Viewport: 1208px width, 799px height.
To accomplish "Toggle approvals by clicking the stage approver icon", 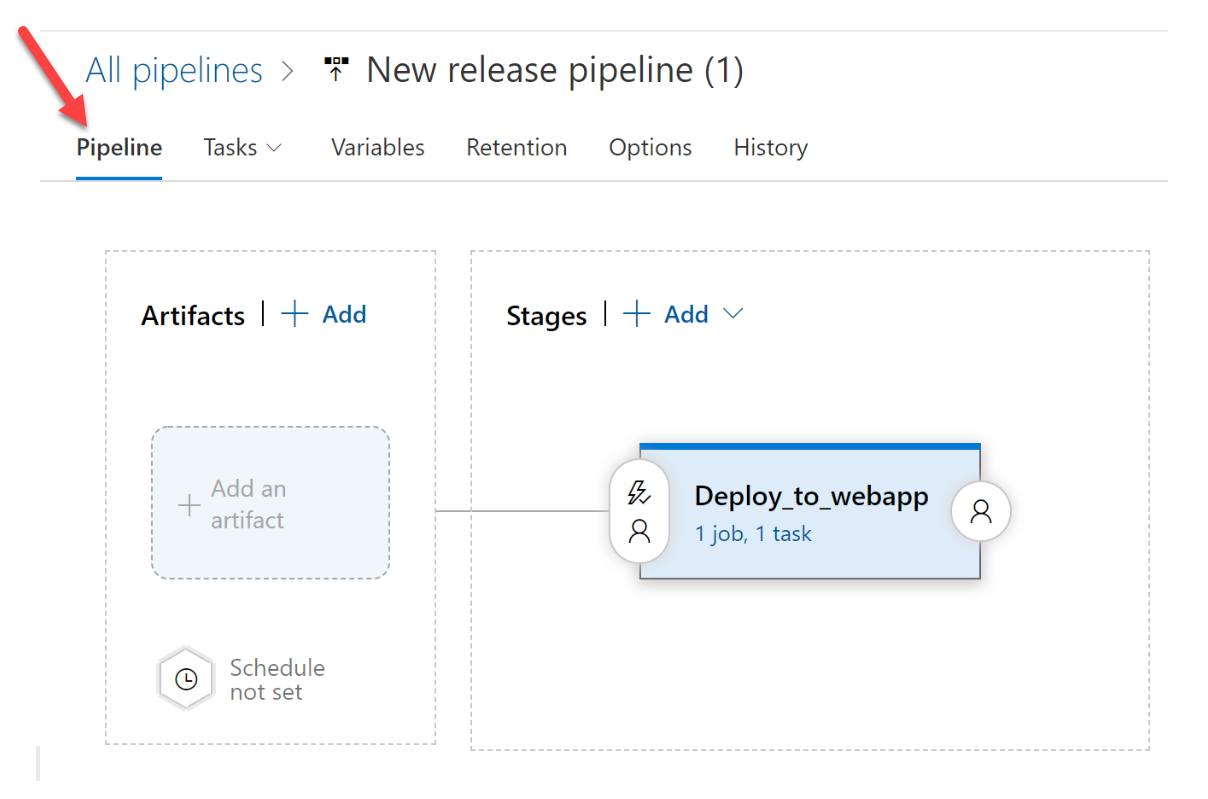I will point(981,511).
